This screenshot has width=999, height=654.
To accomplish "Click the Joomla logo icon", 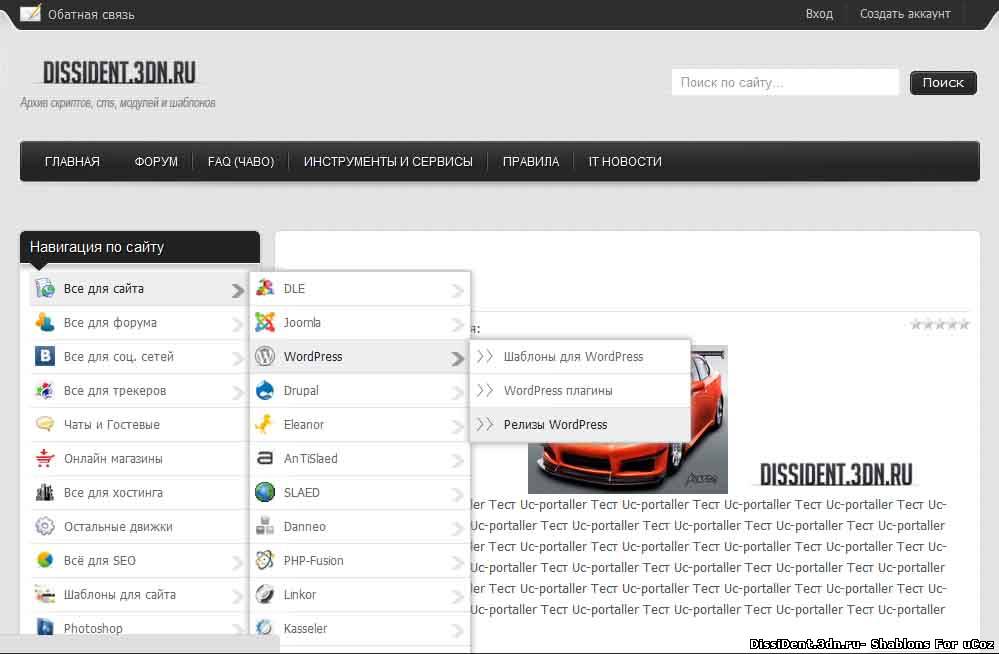I will click(x=264, y=322).
